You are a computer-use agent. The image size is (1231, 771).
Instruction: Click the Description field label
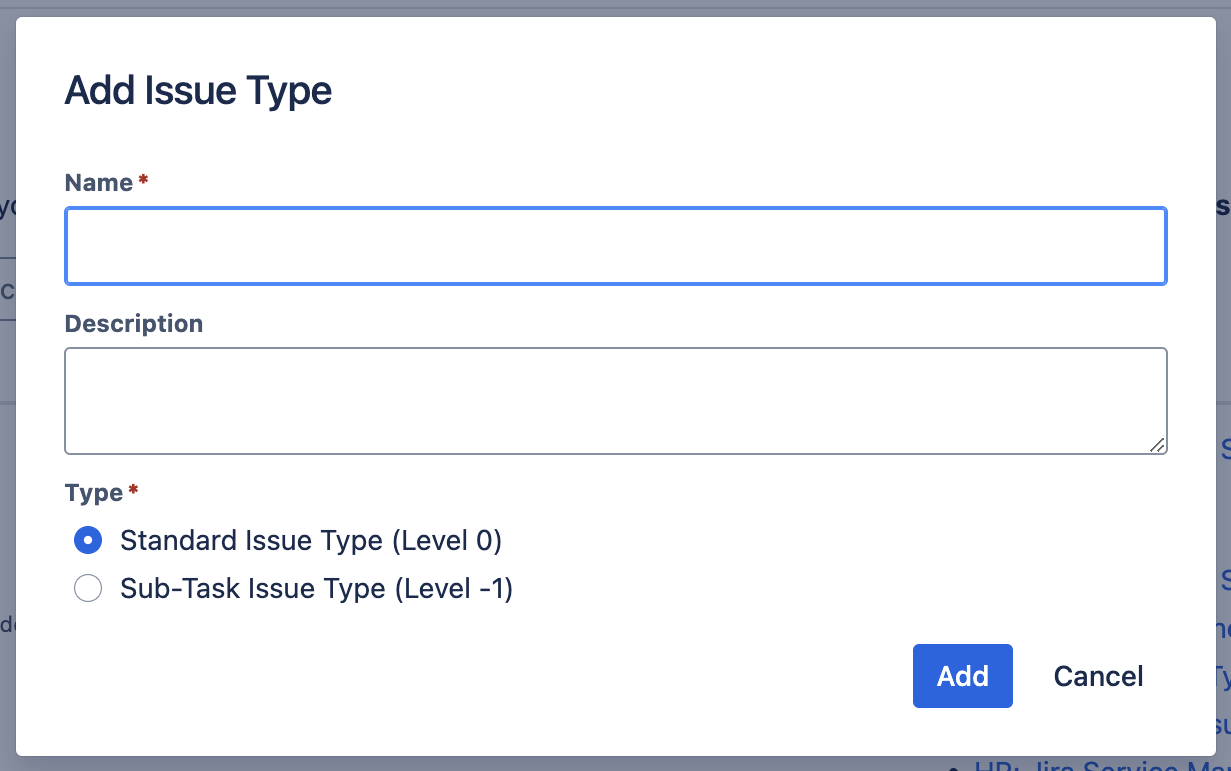point(133,324)
